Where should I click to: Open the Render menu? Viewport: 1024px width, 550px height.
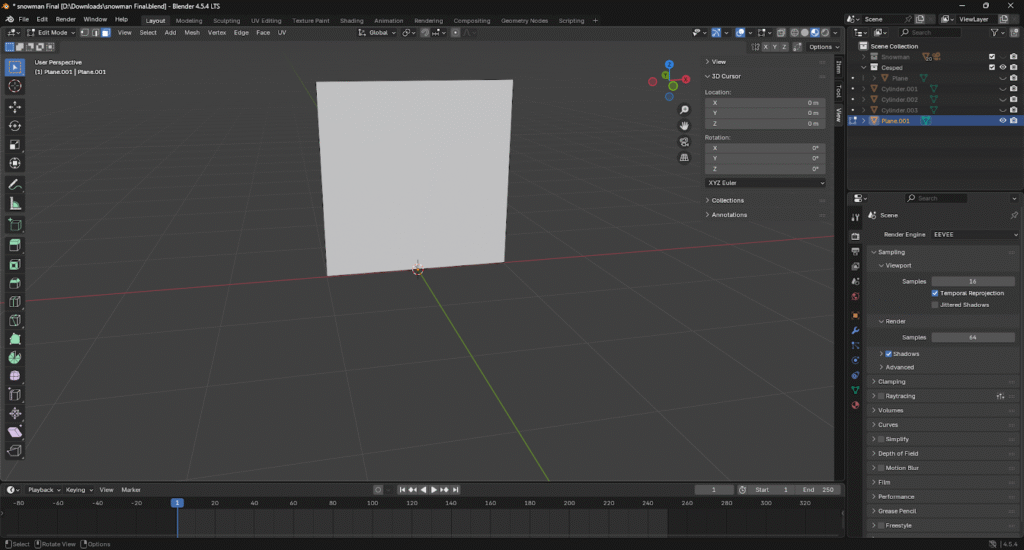[x=66, y=19]
